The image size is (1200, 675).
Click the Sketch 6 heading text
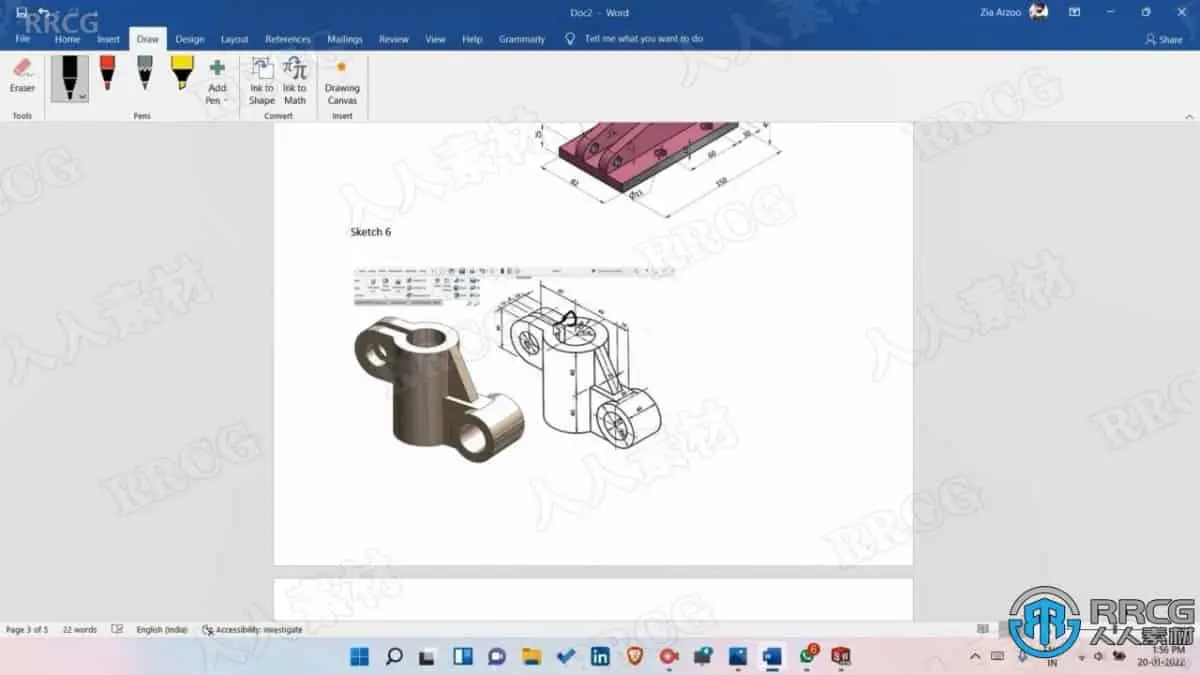coord(370,232)
